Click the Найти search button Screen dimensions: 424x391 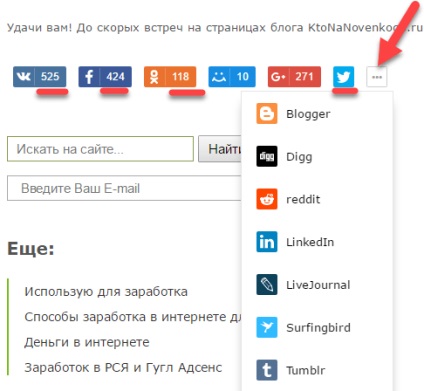[x=220, y=149]
